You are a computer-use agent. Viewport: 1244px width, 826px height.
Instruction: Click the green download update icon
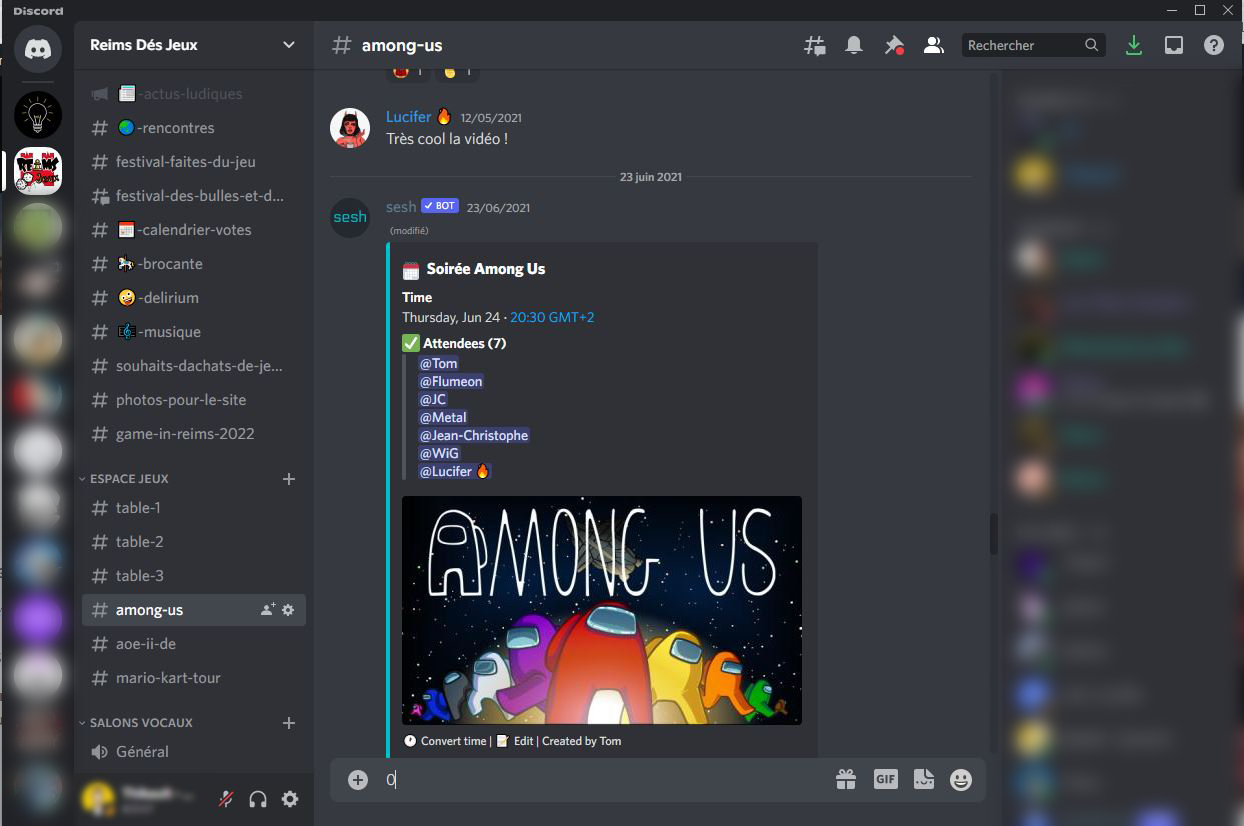coord(1134,45)
